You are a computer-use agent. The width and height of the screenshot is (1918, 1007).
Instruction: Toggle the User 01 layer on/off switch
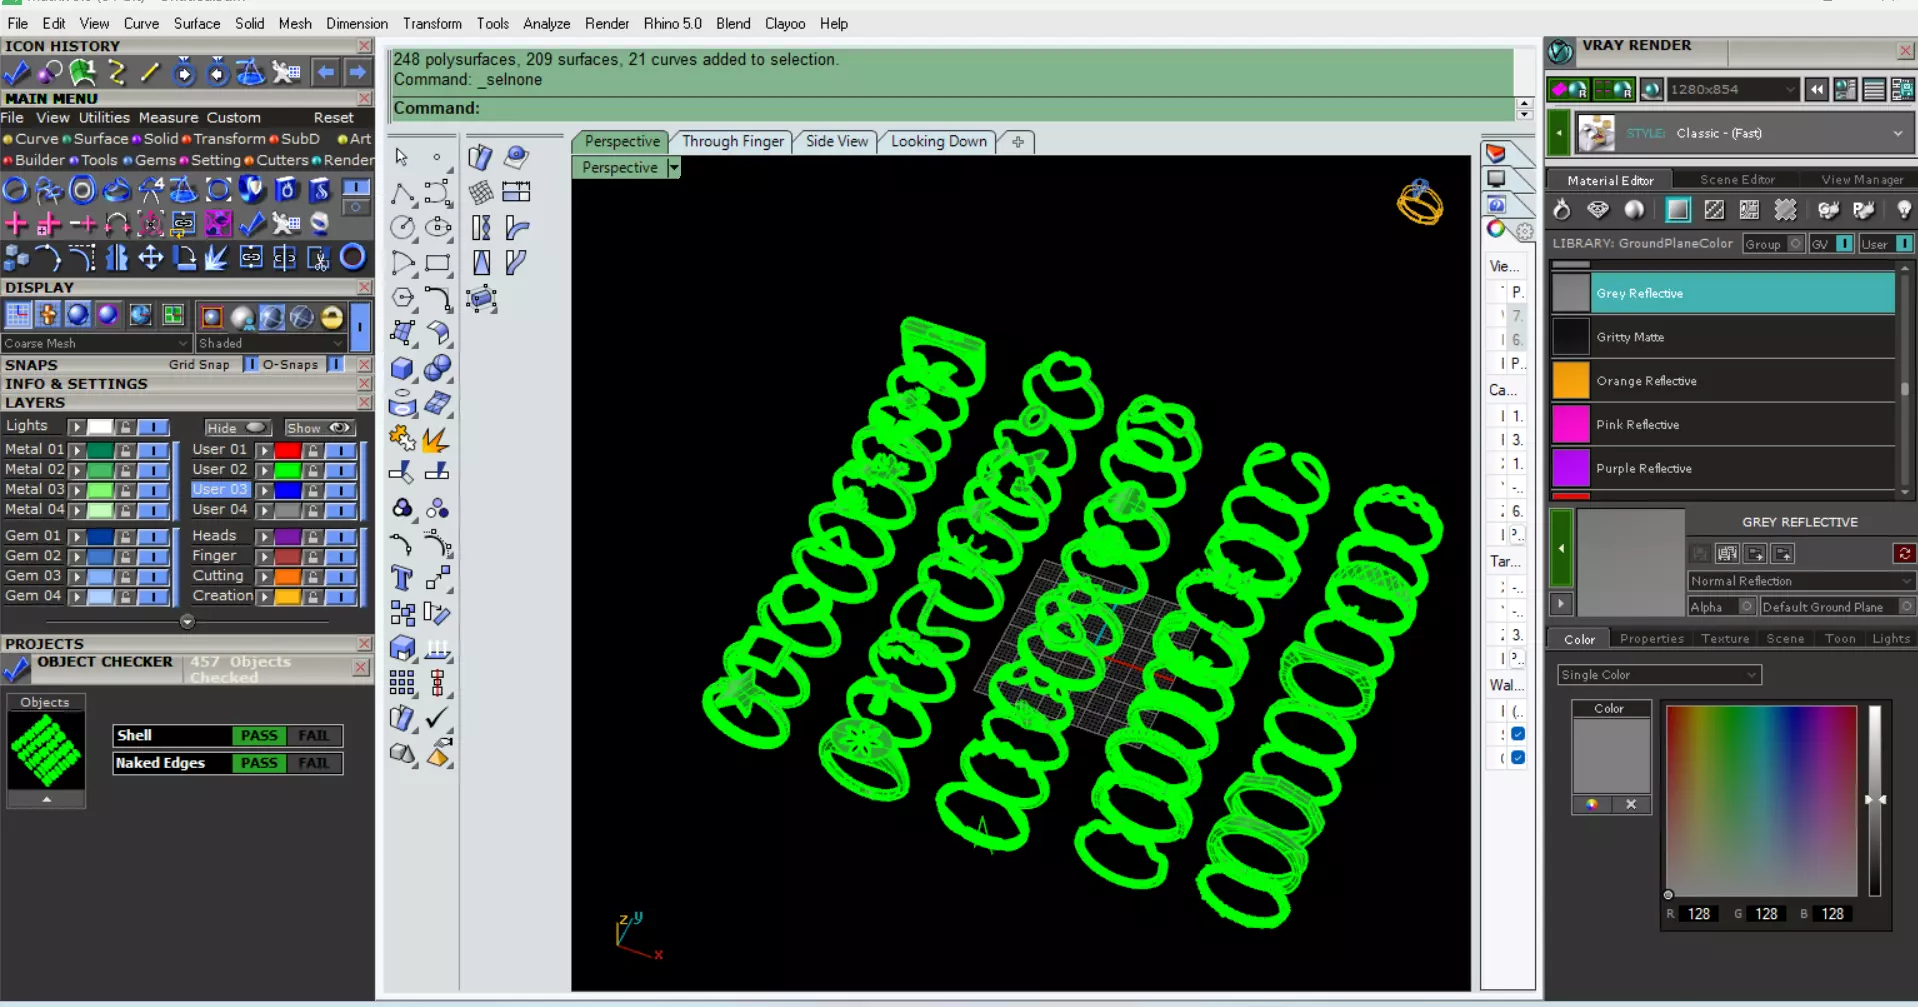[341, 450]
